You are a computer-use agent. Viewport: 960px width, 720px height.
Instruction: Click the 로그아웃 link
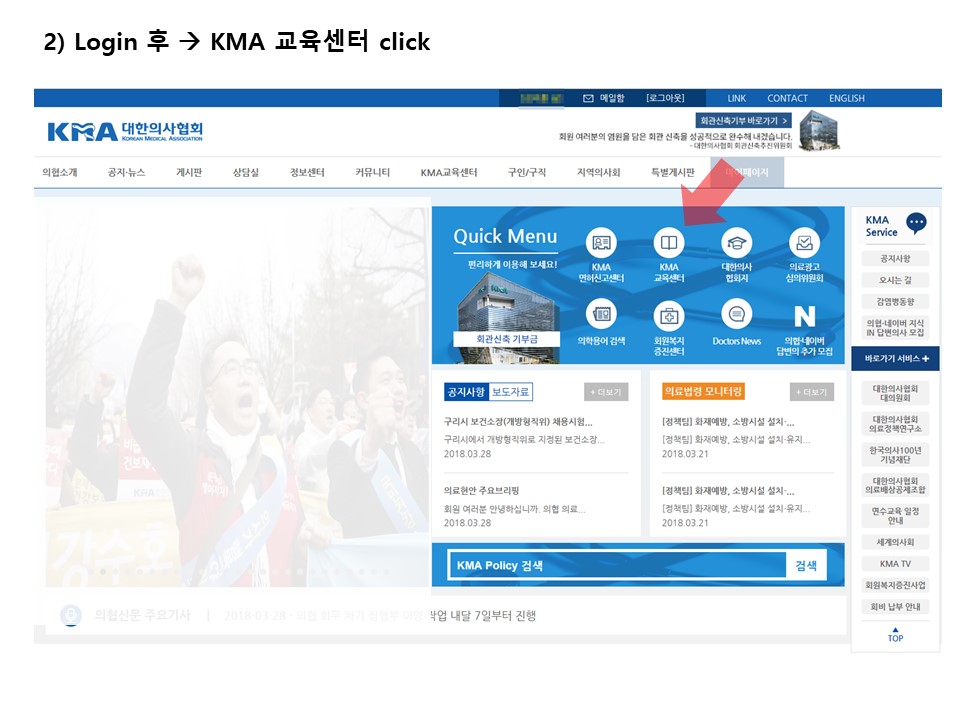(x=665, y=98)
